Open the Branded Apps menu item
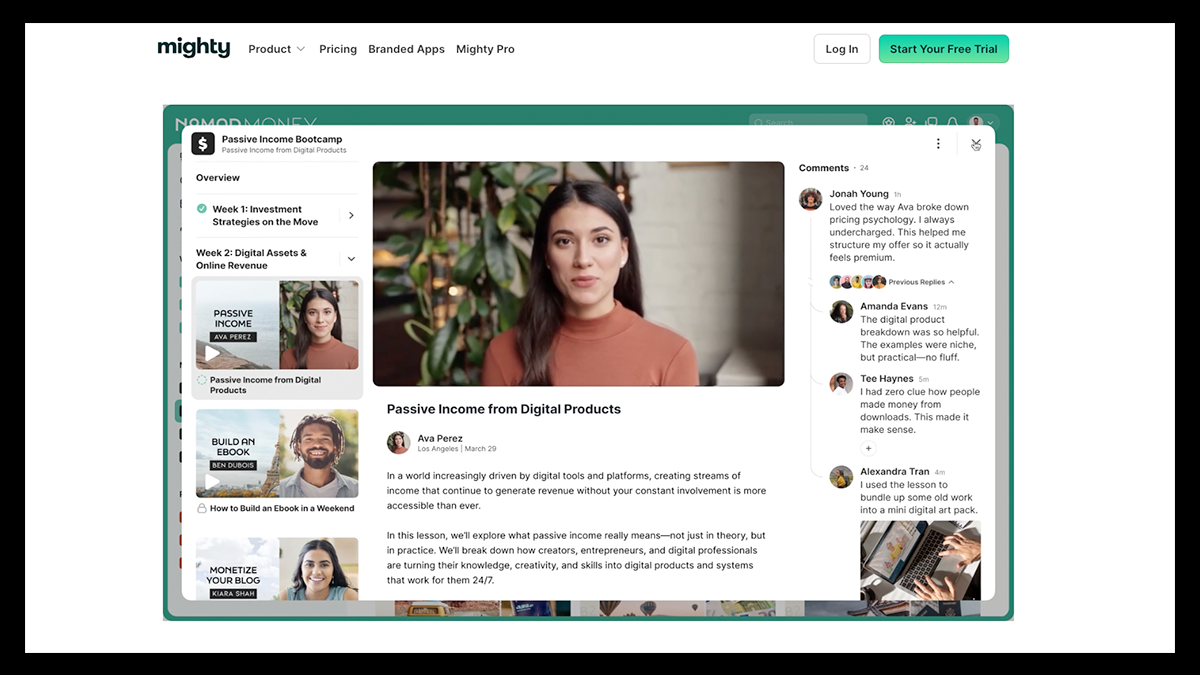The image size is (1200, 675). [406, 49]
